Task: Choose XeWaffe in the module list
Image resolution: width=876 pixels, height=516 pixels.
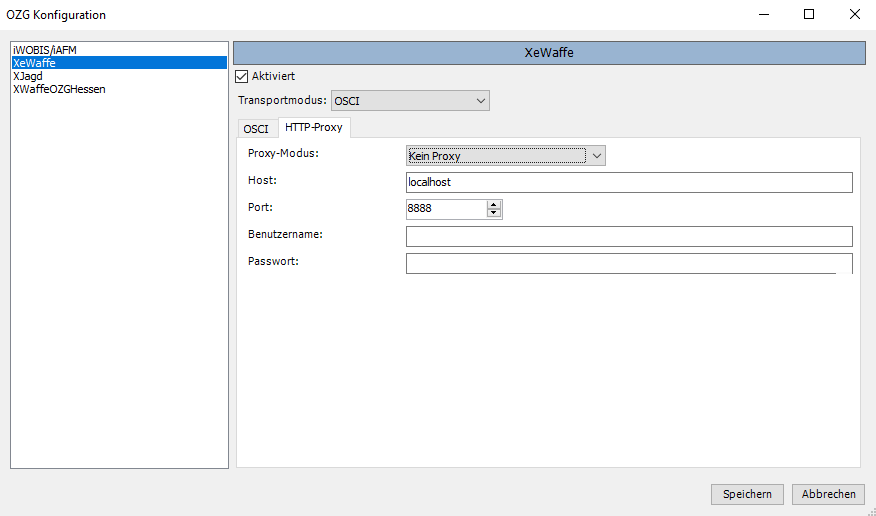Action: coord(34,63)
